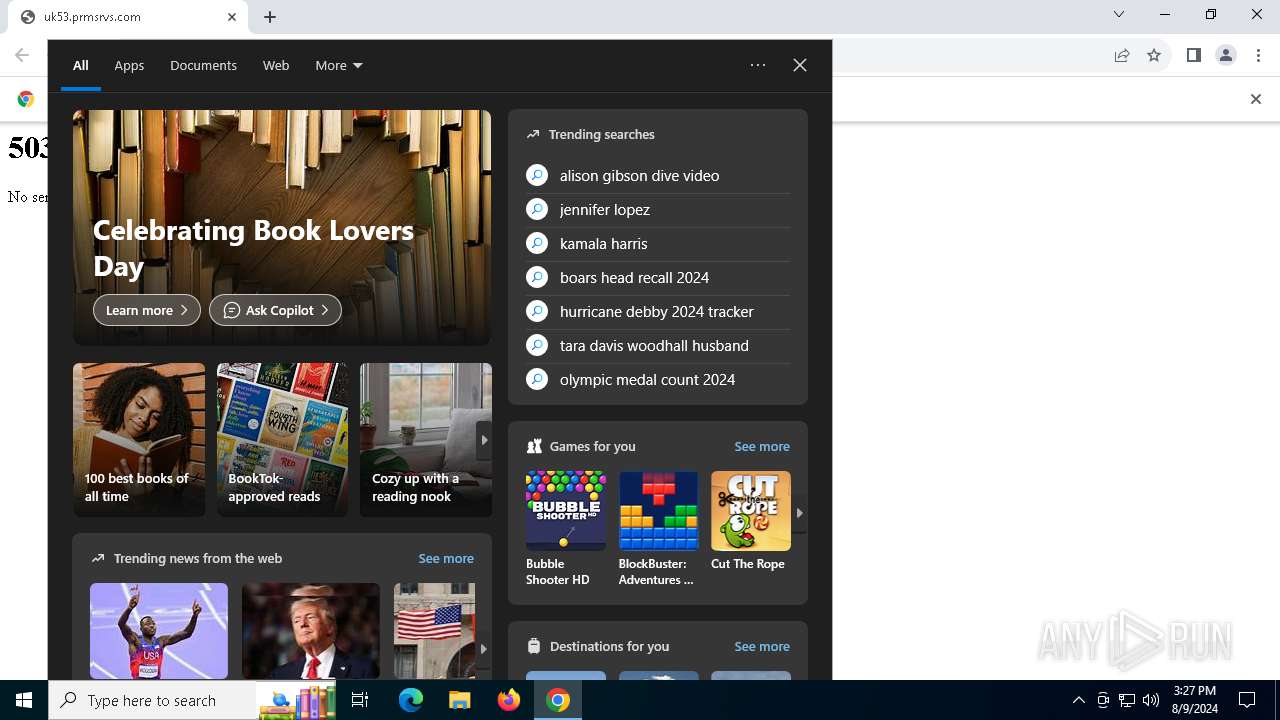Open the 100 best books of all time card
The width and height of the screenshot is (1280, 720).
pyautogui.click(x=139, y=440)
